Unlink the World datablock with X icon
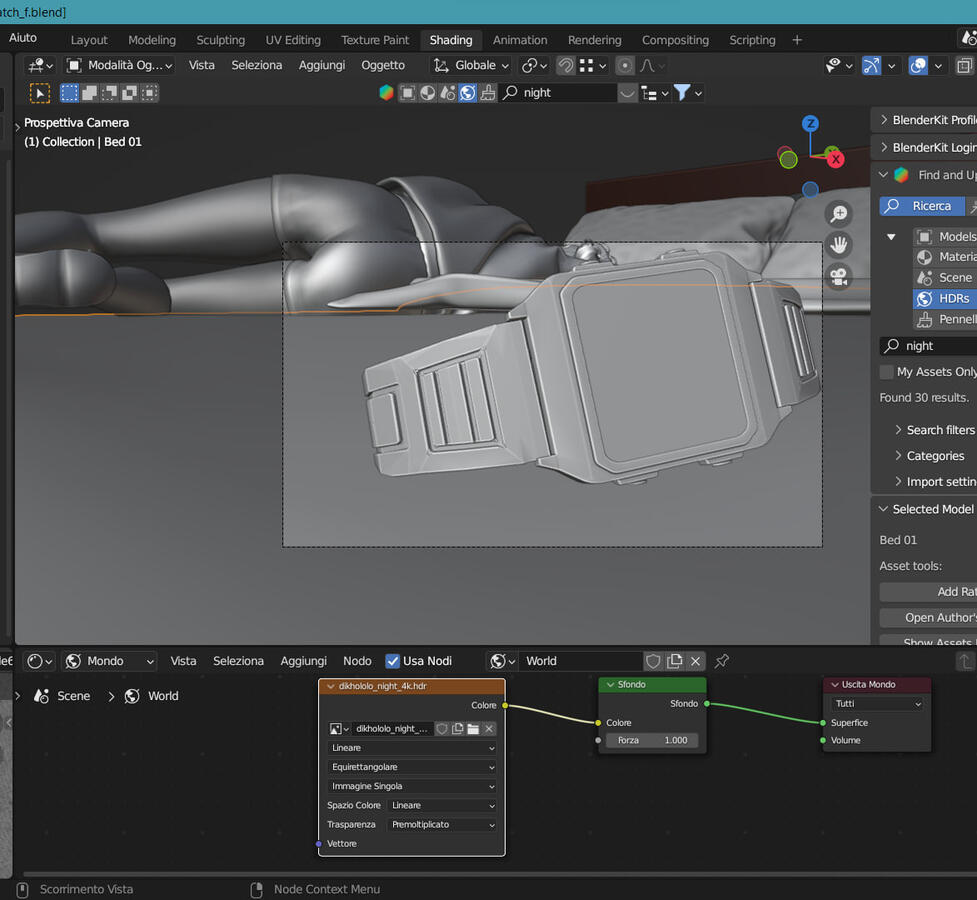 coord(696,661)
